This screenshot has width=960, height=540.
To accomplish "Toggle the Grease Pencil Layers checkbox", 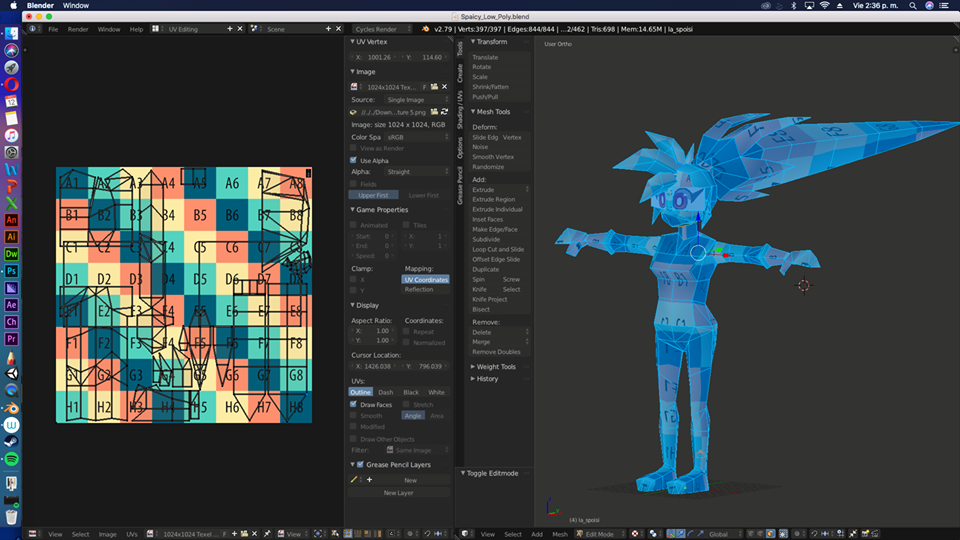I will click(360, 465).
